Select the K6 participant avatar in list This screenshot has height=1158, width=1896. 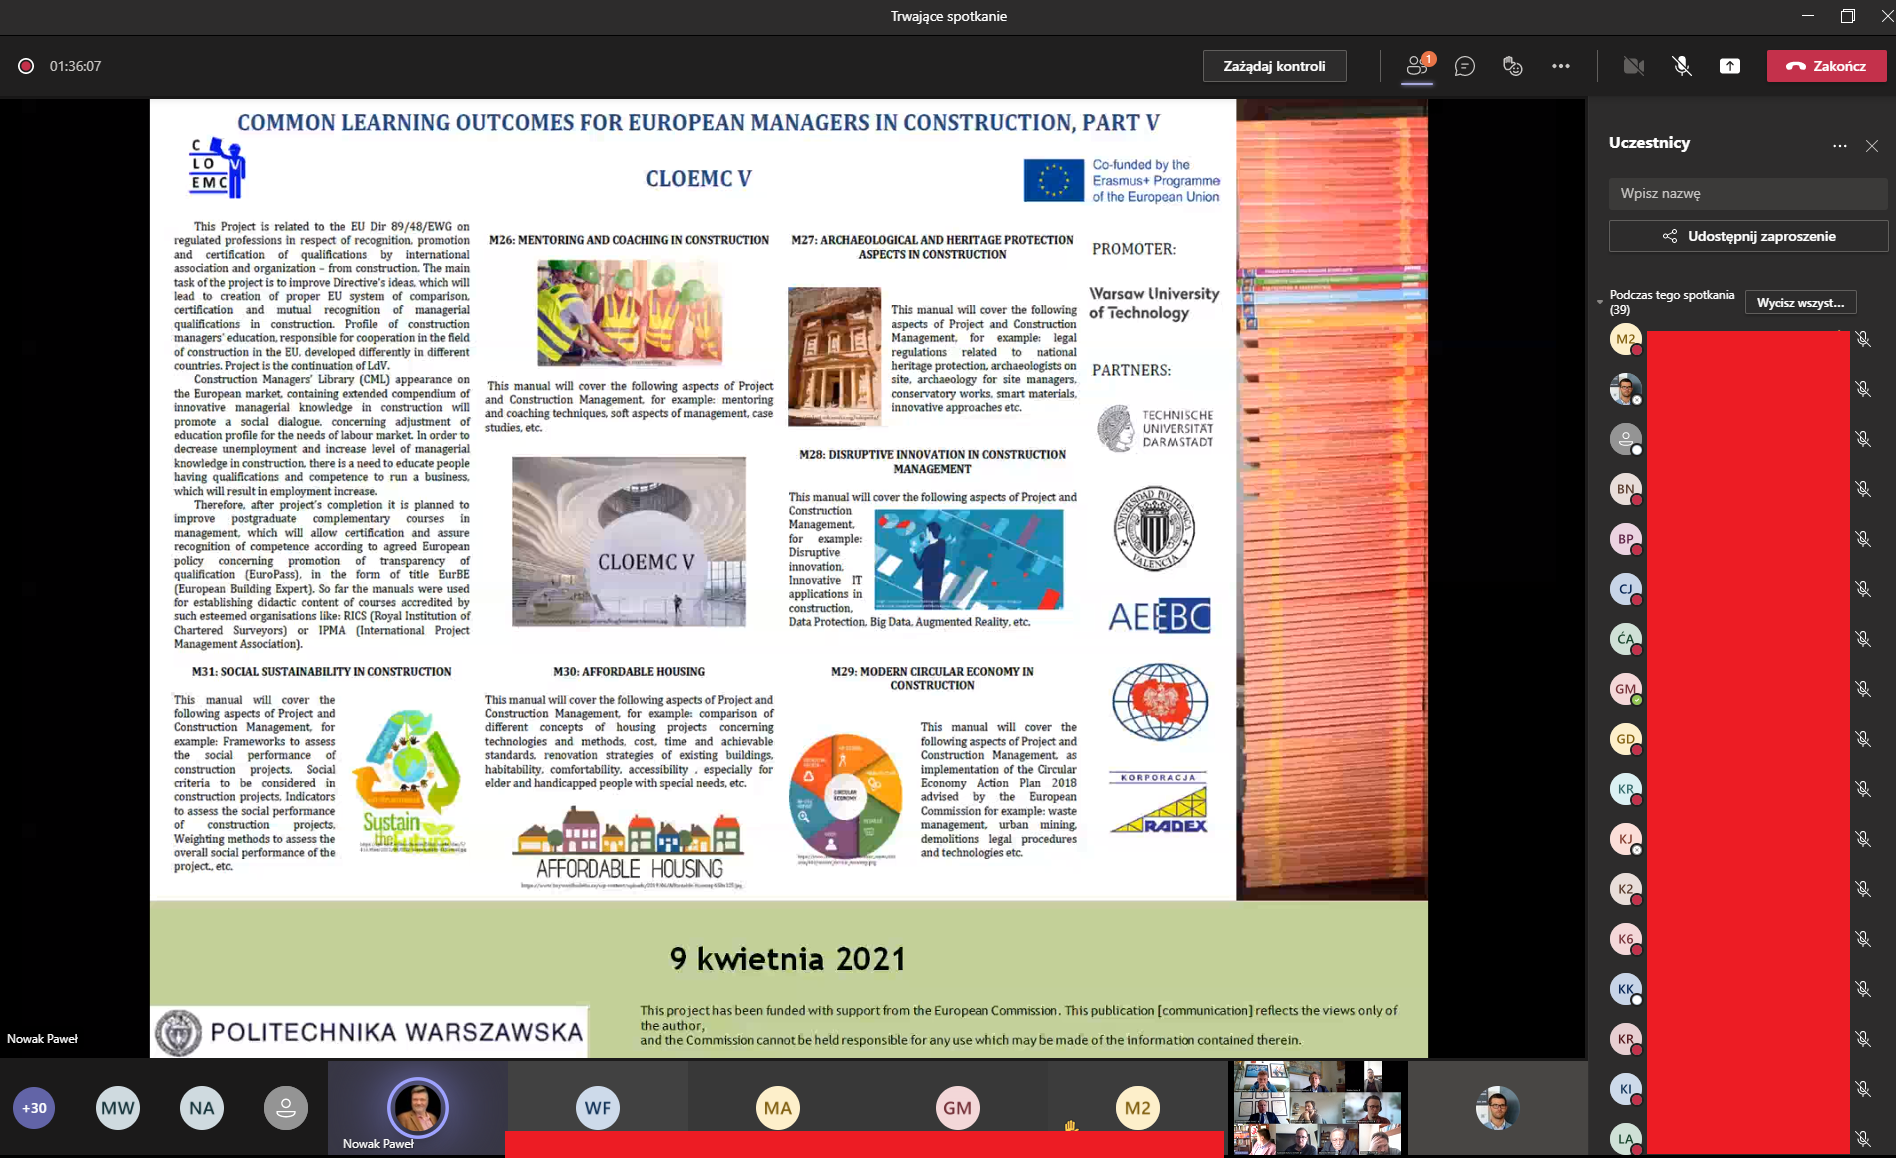point(1626,939)
